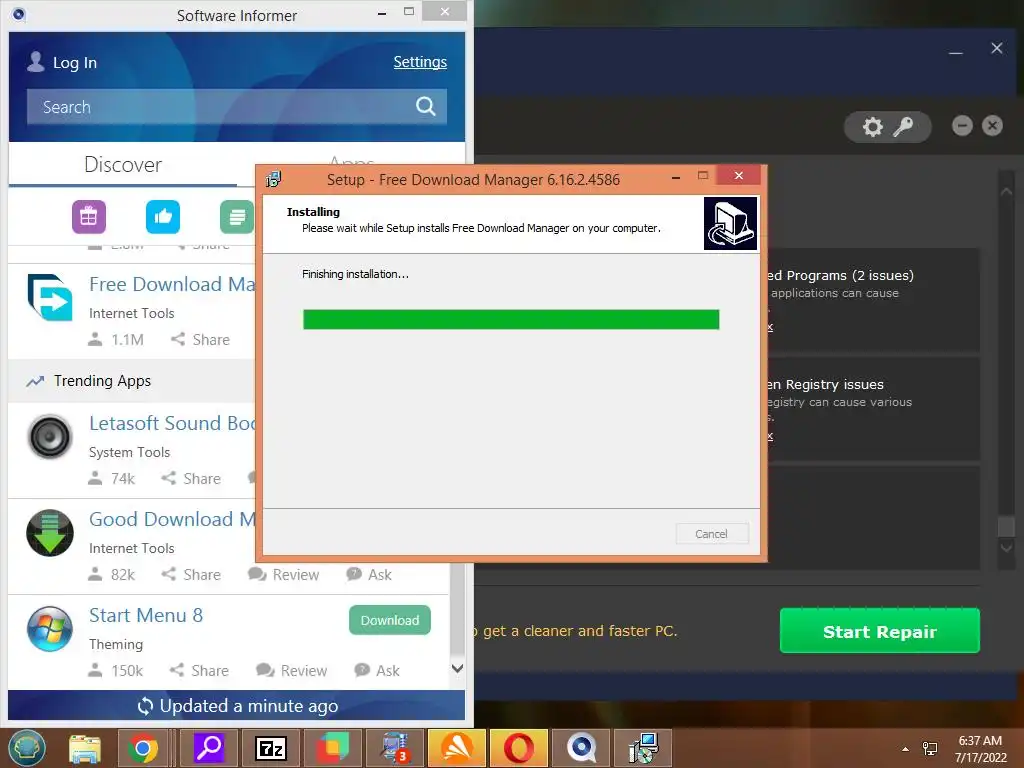Viewport: 1024px width, 768px height.
Task: Click the Finishing installation... status text
Action: (x=355, y=274)
